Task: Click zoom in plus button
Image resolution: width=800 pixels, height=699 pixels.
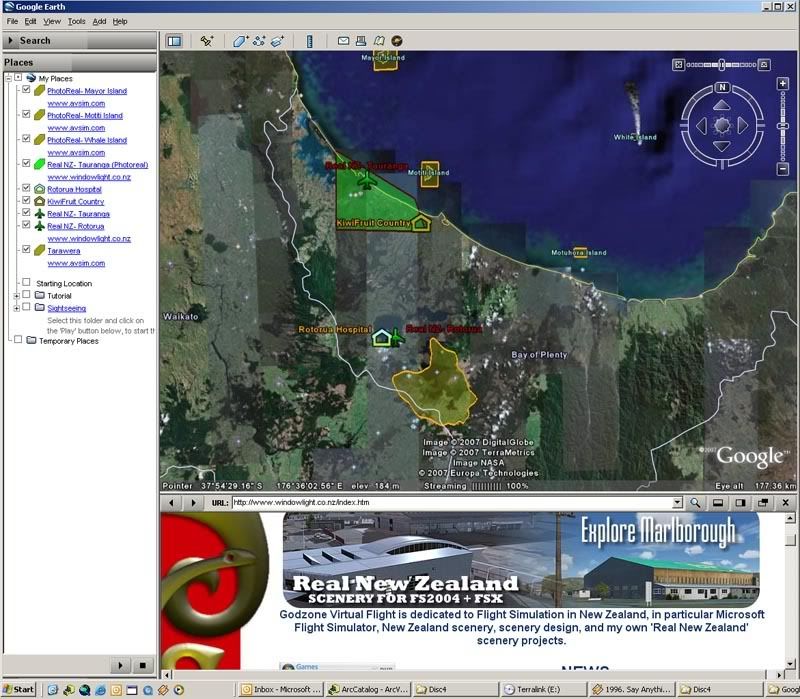Action: tap(783, 84)
